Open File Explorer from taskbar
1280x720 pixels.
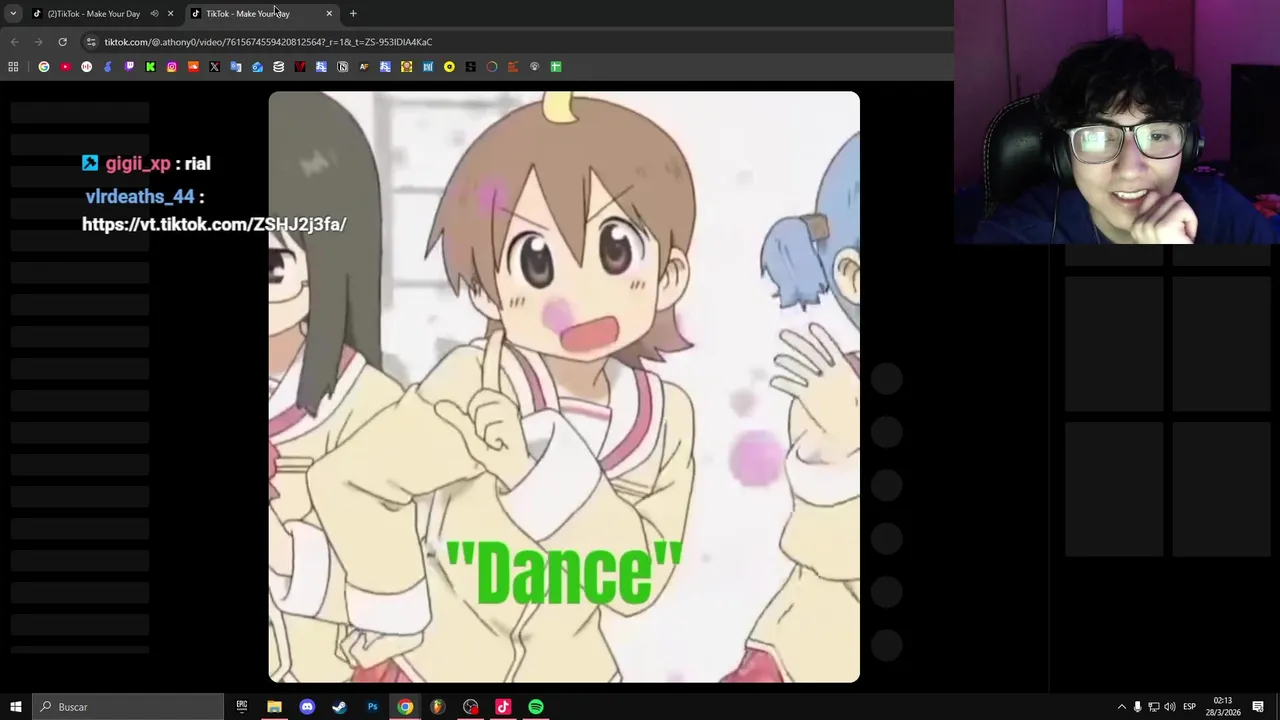pos(274,707)
